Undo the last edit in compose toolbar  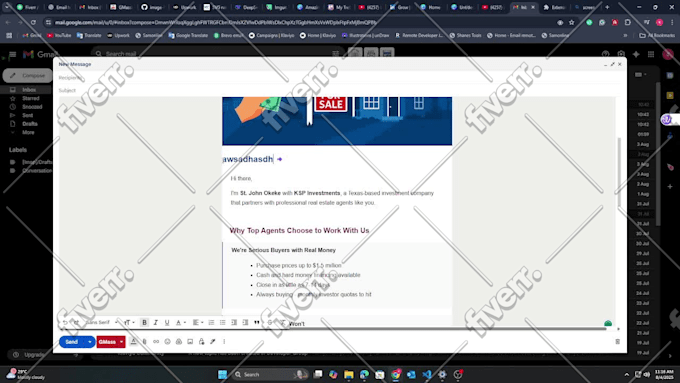tap(65, 322)
